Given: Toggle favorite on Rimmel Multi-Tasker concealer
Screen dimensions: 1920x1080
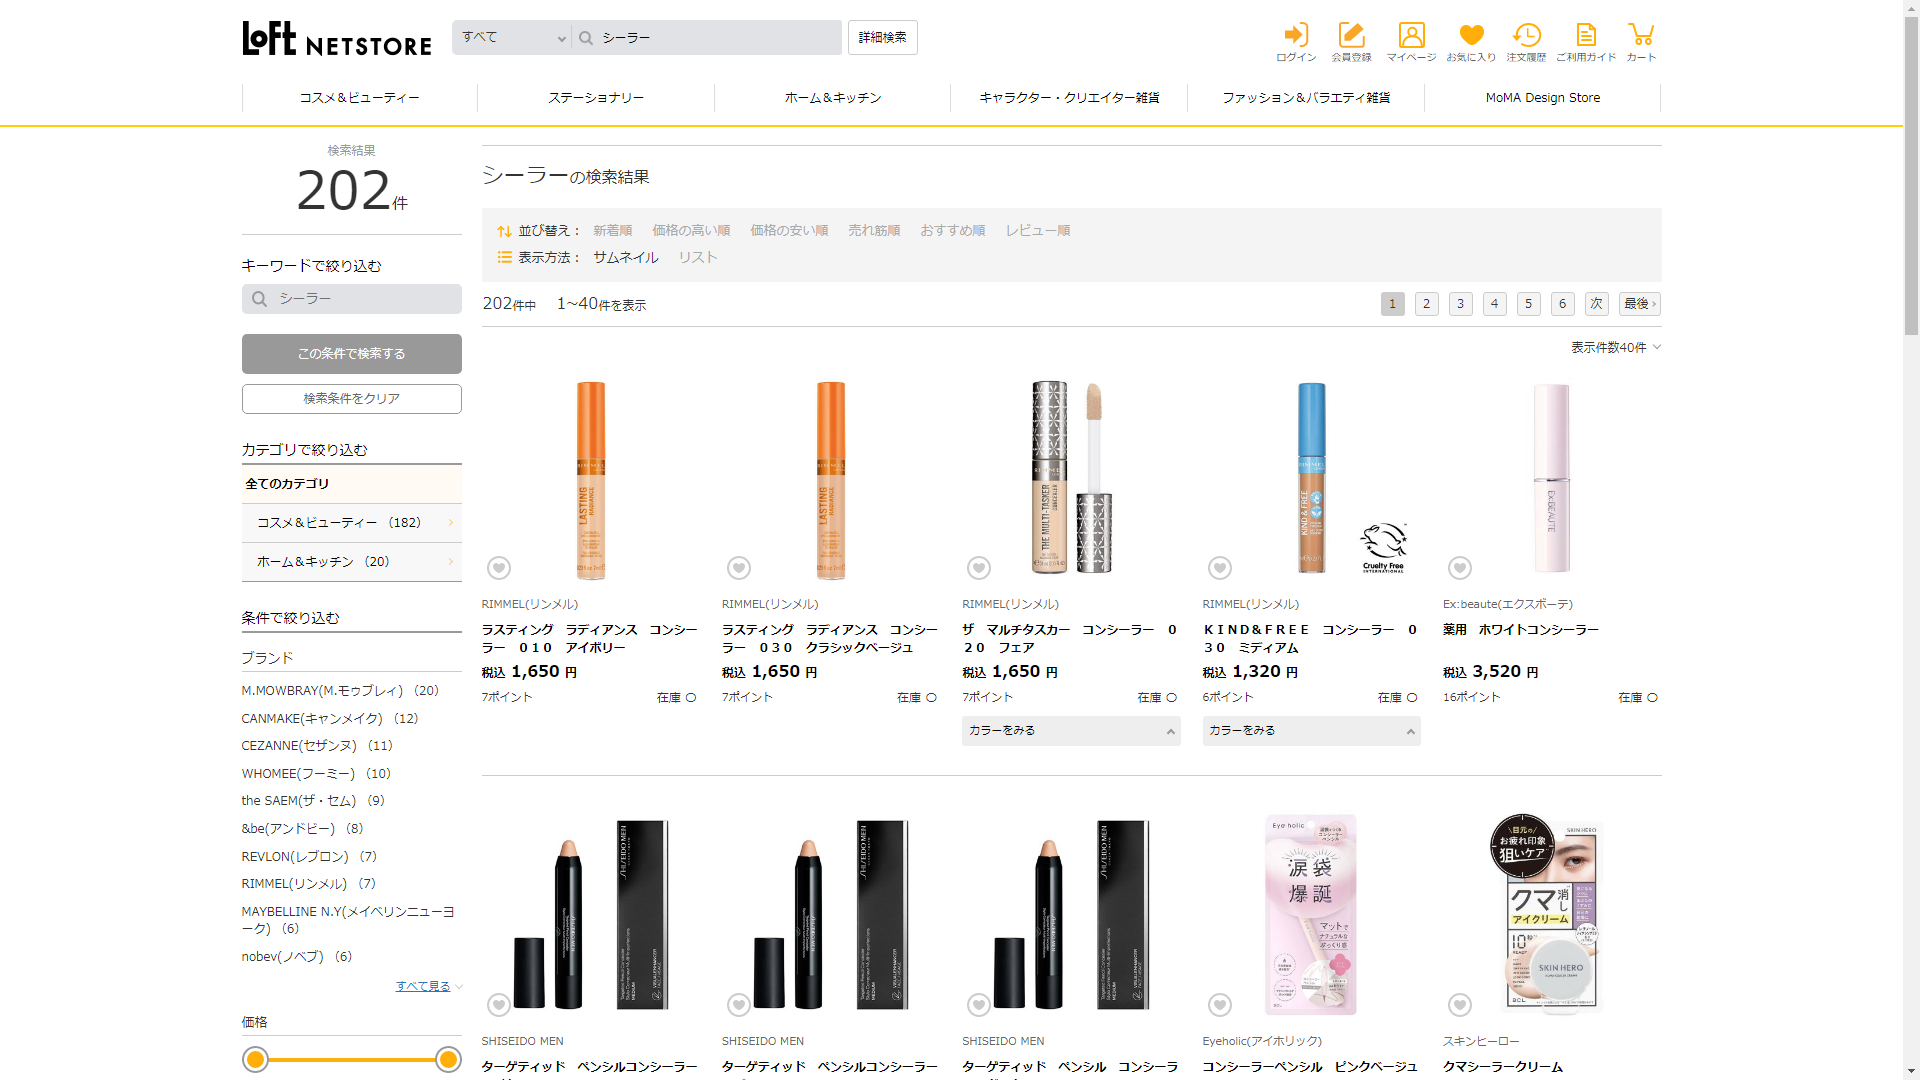Looking at the screenshot, I should (979, 568).
